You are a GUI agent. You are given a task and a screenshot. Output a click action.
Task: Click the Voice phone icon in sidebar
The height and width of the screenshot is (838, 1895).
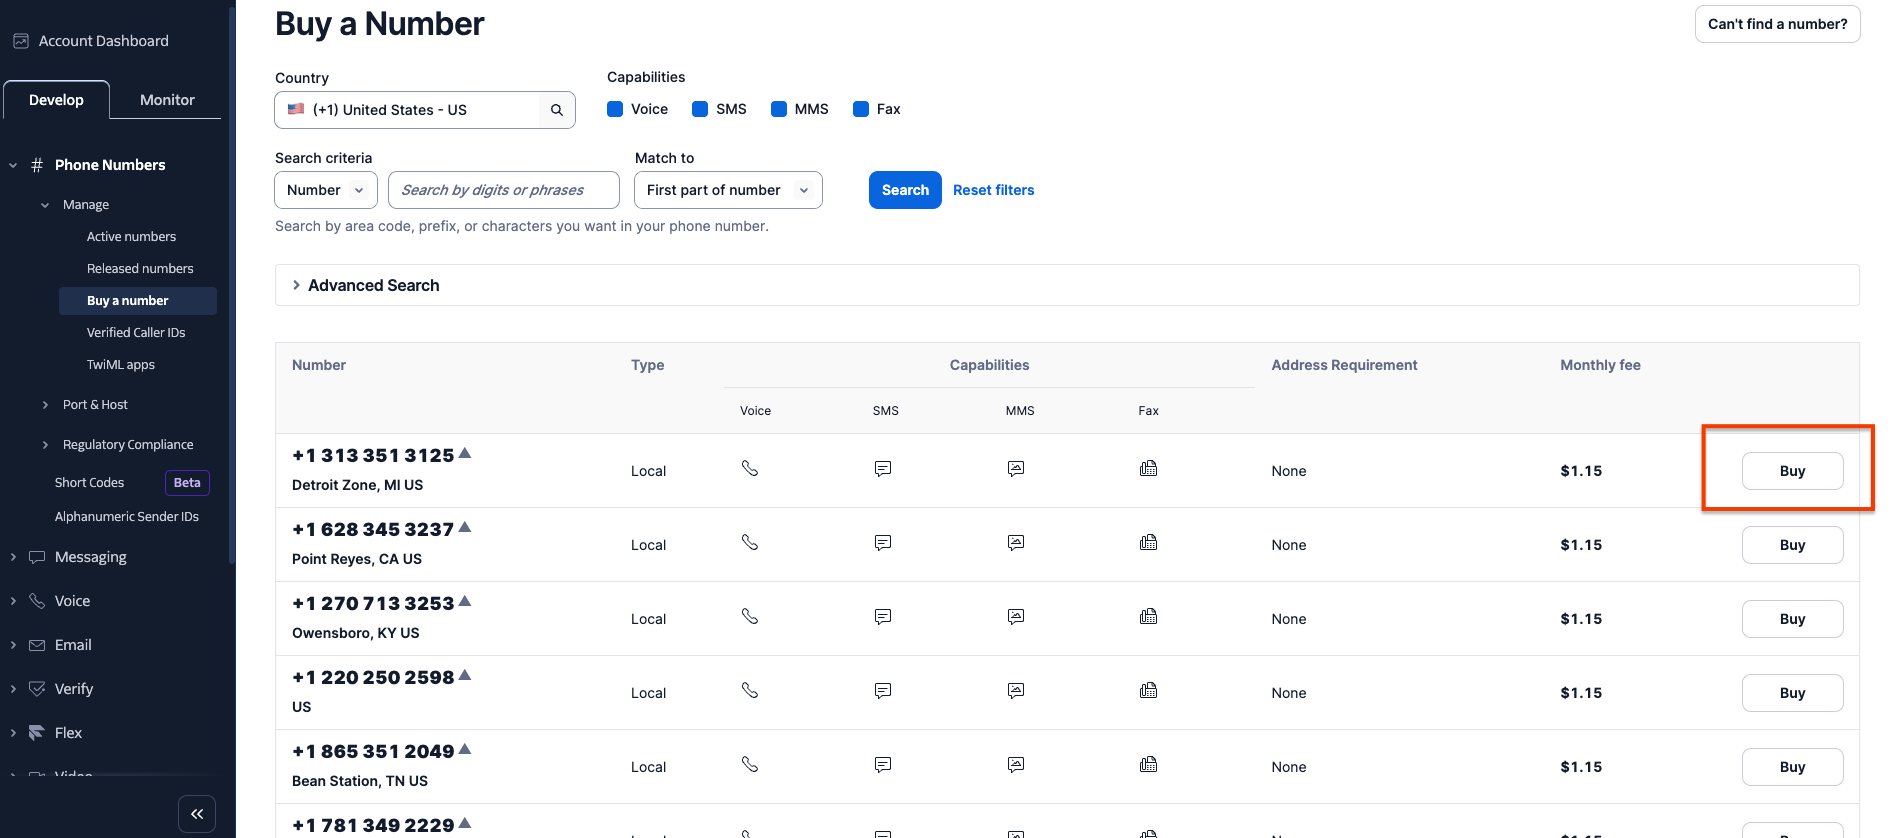click(37, 601)
